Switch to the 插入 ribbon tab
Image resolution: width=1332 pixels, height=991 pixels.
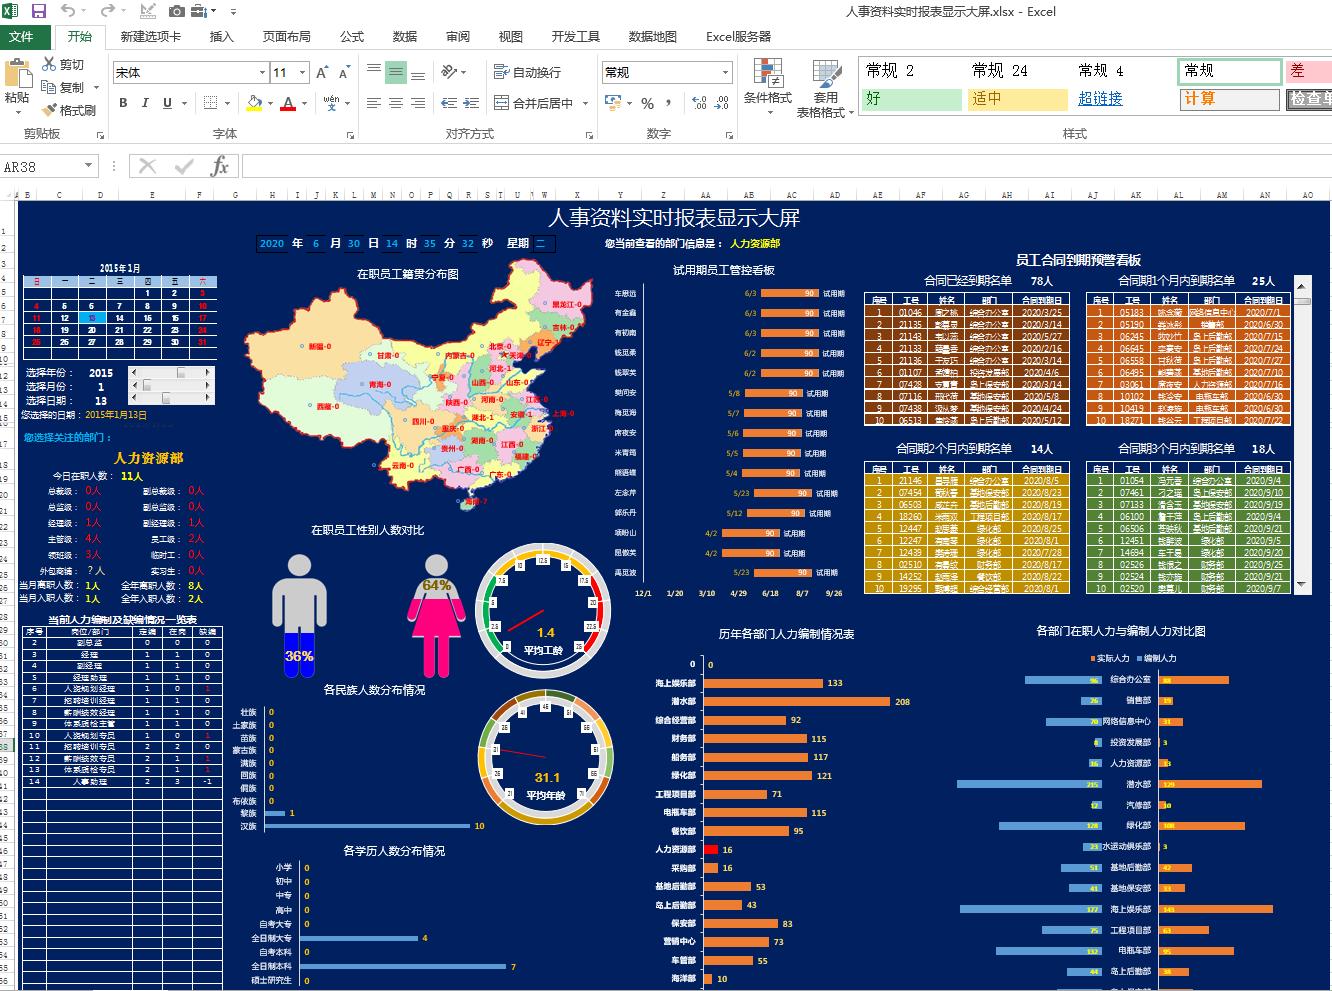tap(219, 36)
